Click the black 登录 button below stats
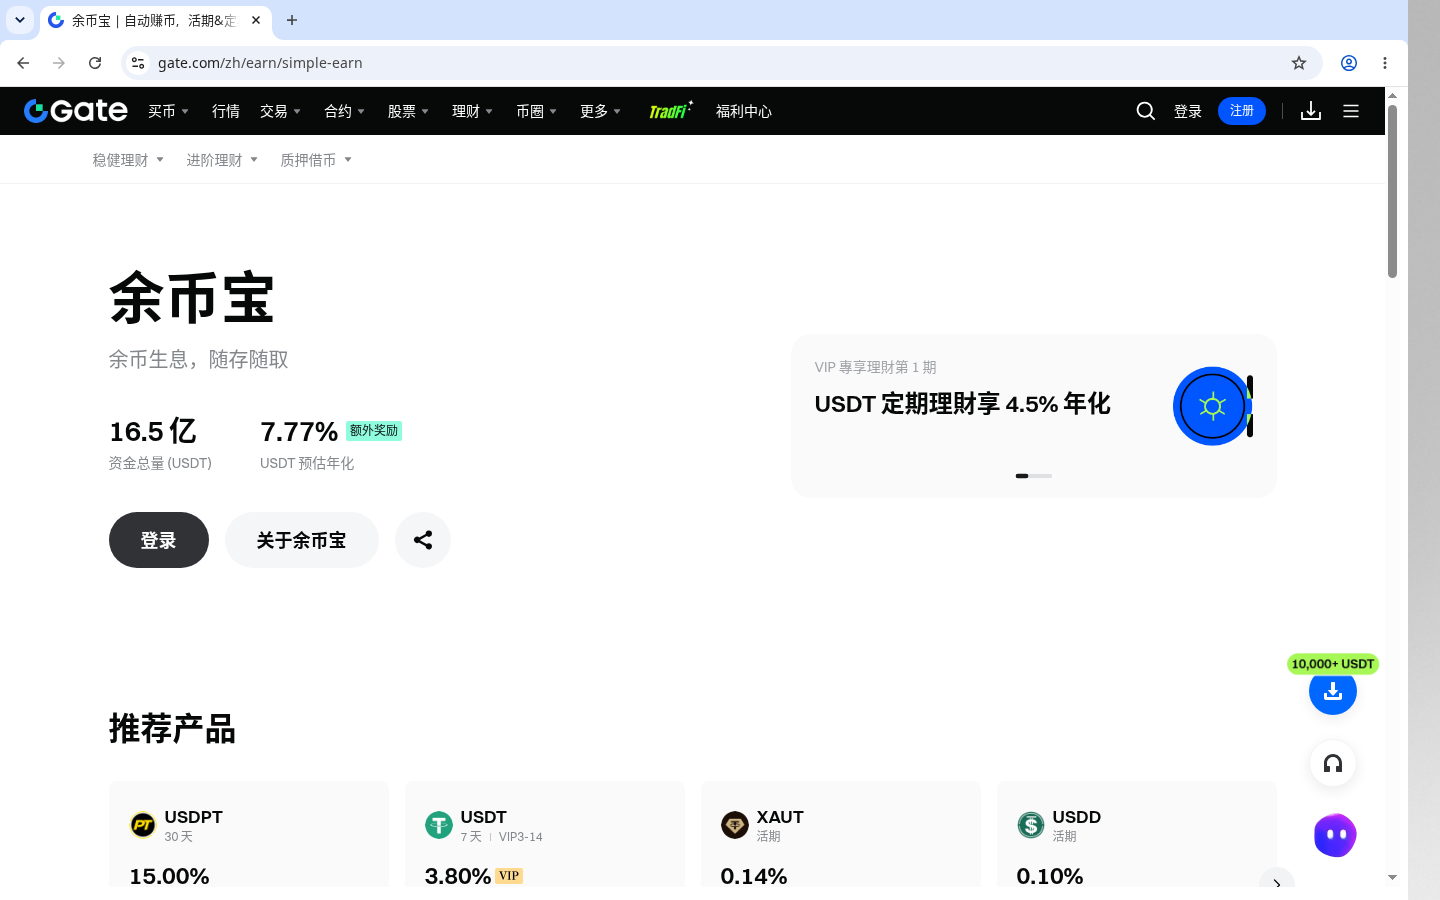The image size is (1440, 900). point(159,540)
